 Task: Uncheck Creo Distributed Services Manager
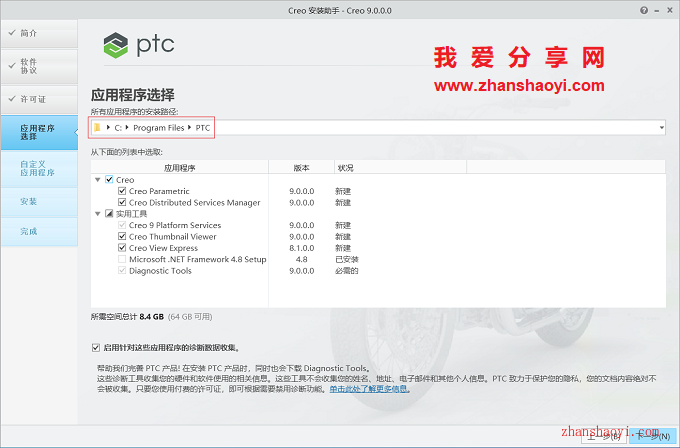pyautogui.click(x=122, y=202)
